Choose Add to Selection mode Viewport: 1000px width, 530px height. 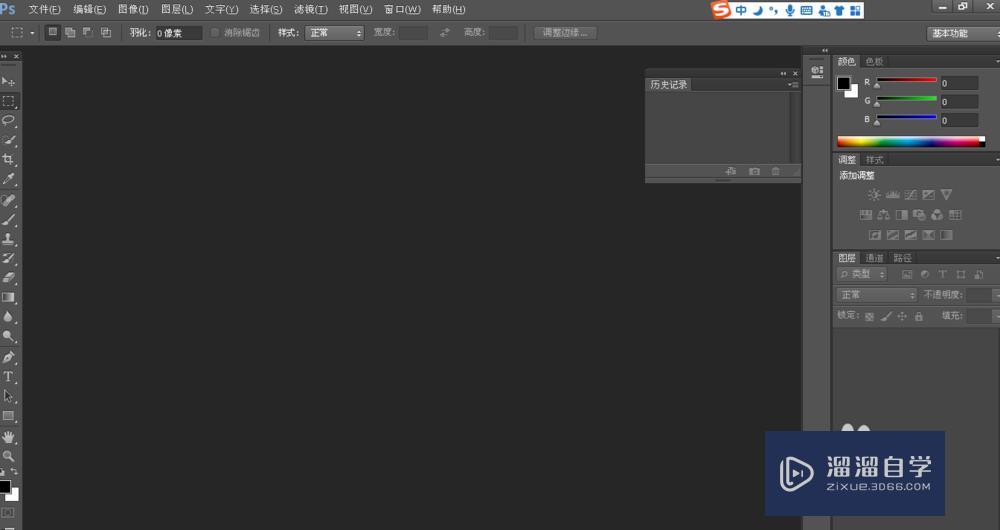point(70,33)
